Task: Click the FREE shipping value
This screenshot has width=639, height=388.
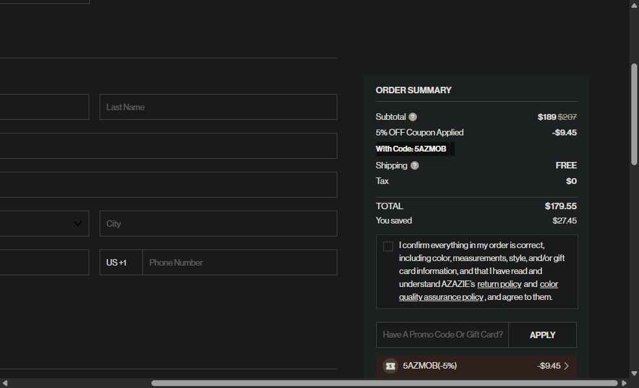Action: [566, 165]
